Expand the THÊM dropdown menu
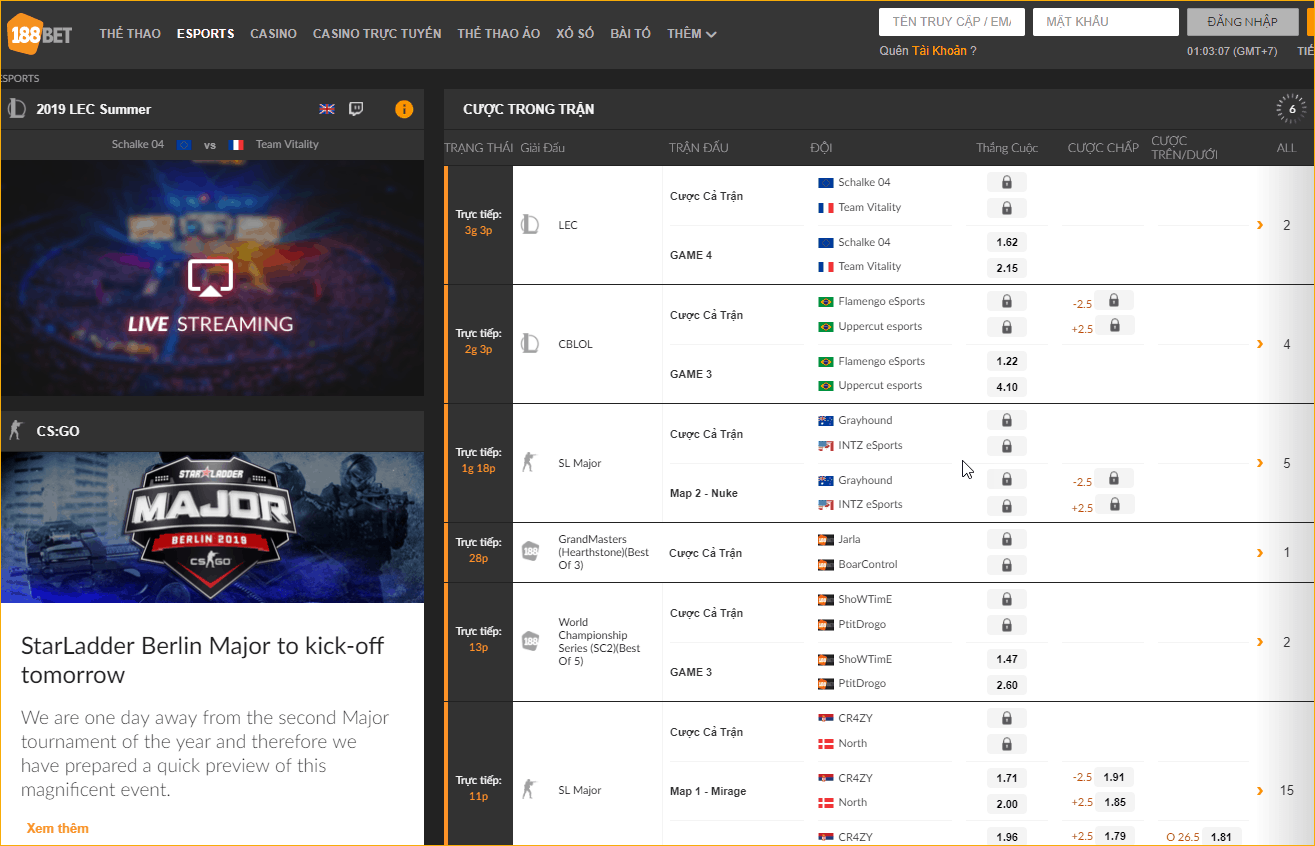The width and height of the screenshot is (1315, 846). (692, 34)
